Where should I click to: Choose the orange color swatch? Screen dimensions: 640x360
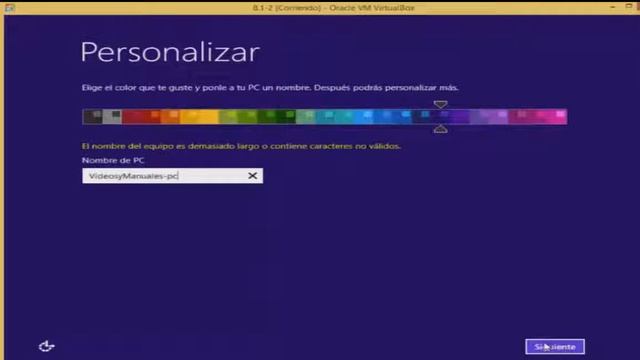point(170,117)
